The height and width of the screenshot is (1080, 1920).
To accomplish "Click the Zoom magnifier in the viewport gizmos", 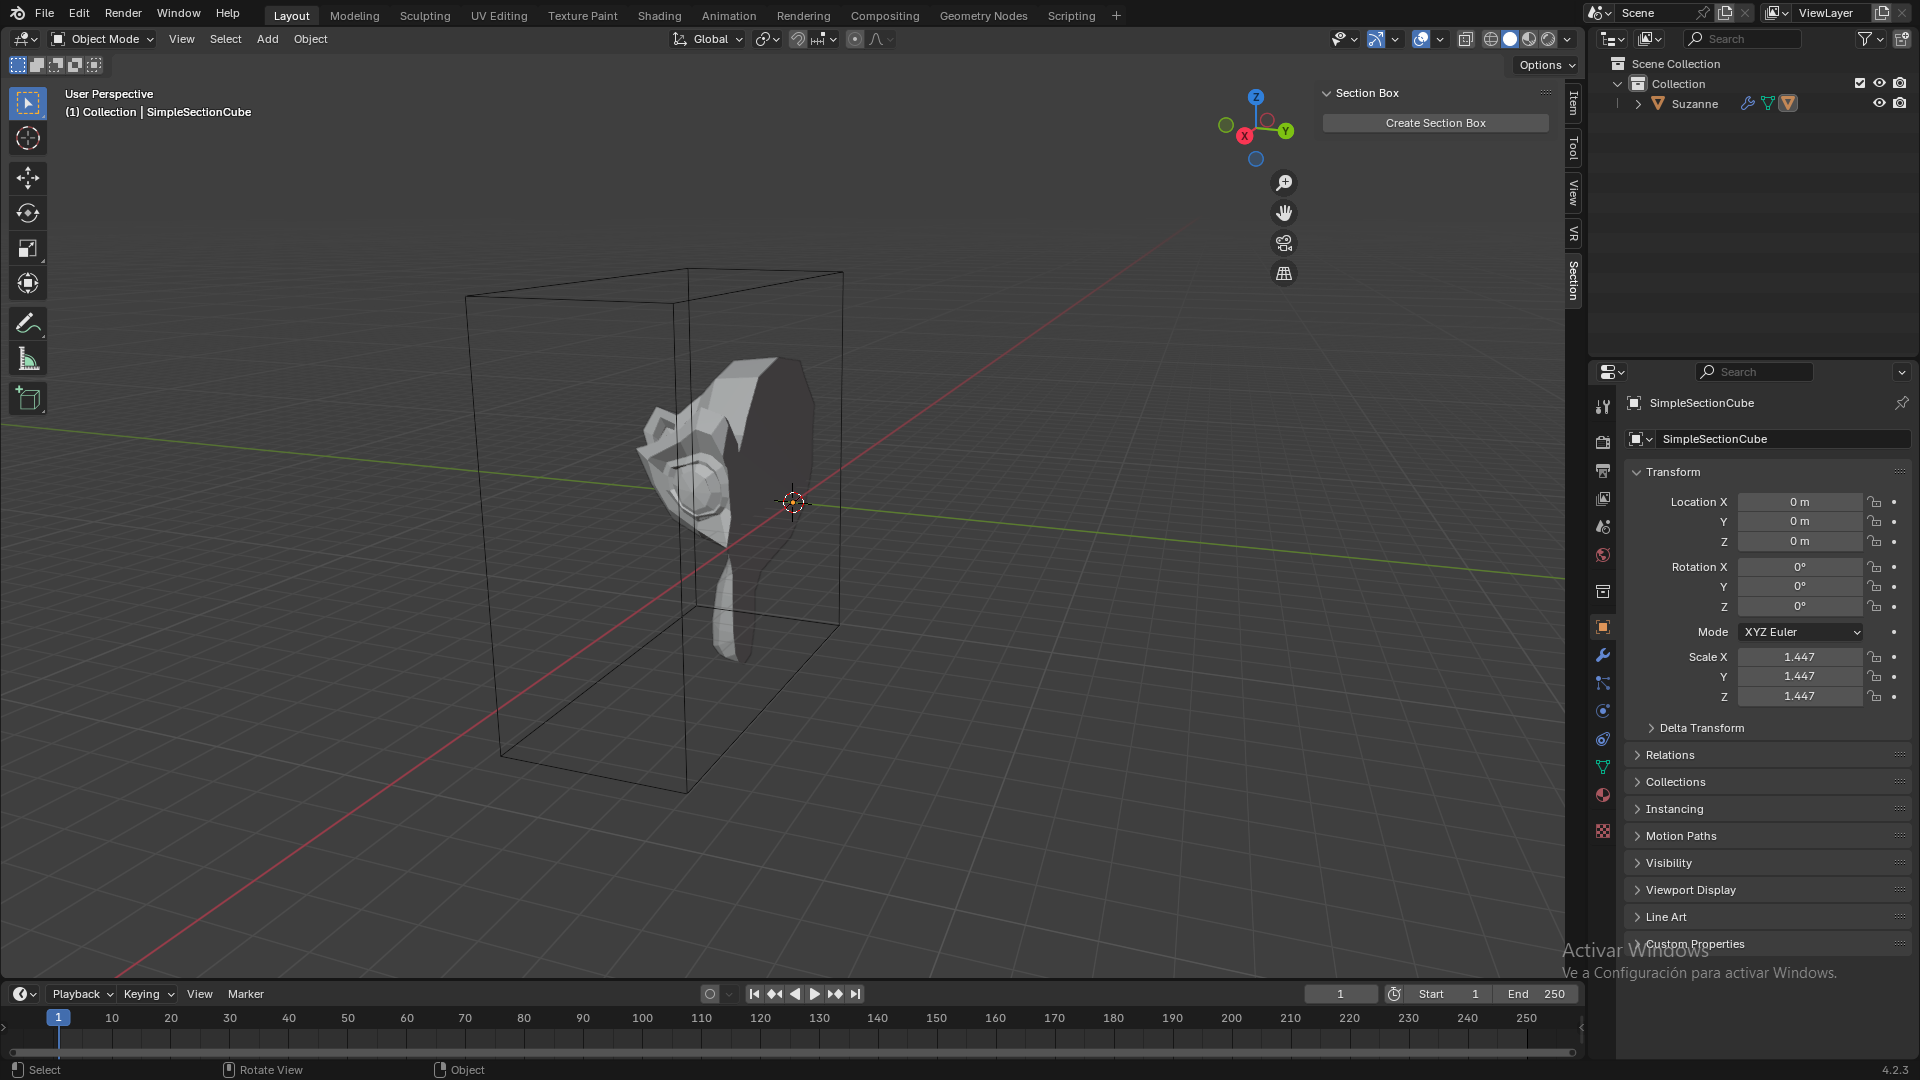I will pos(1283,182).
